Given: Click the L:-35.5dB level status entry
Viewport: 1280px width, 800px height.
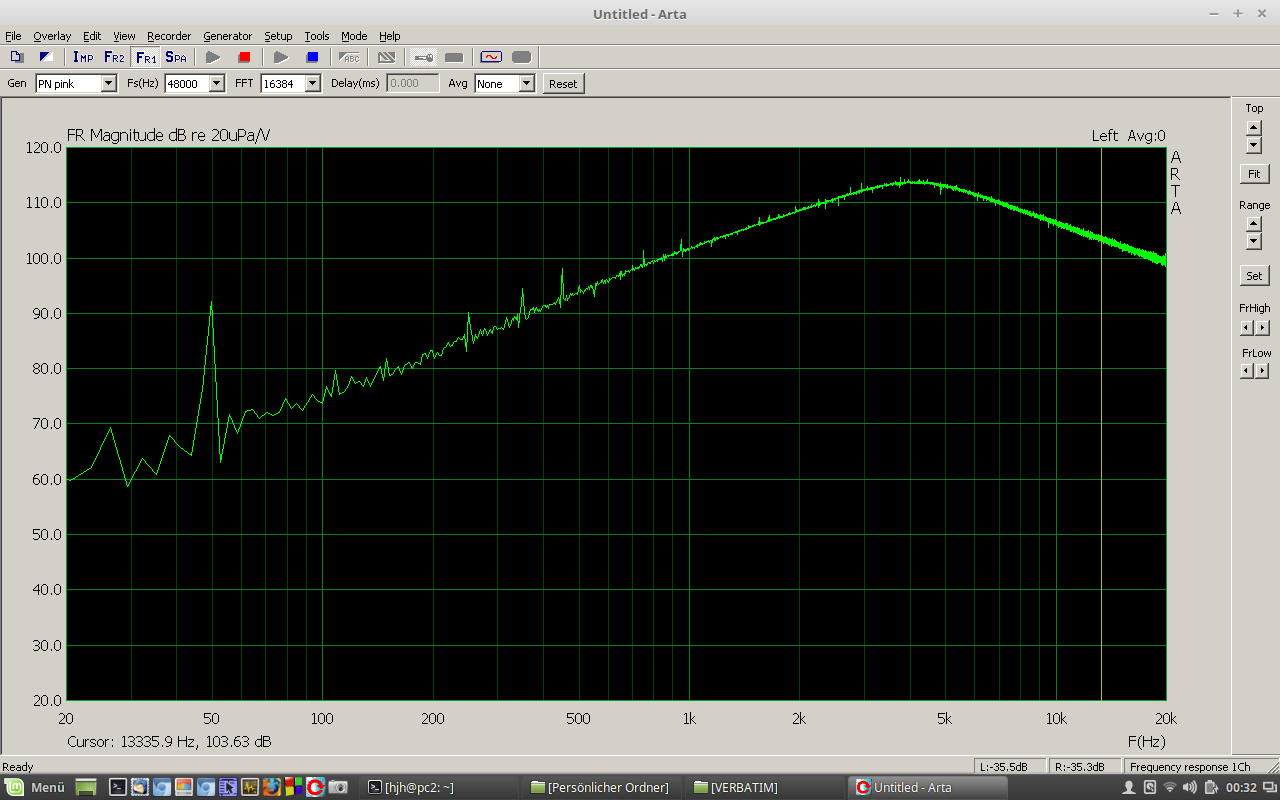Looking at the screenshot, I should 1009,767.
